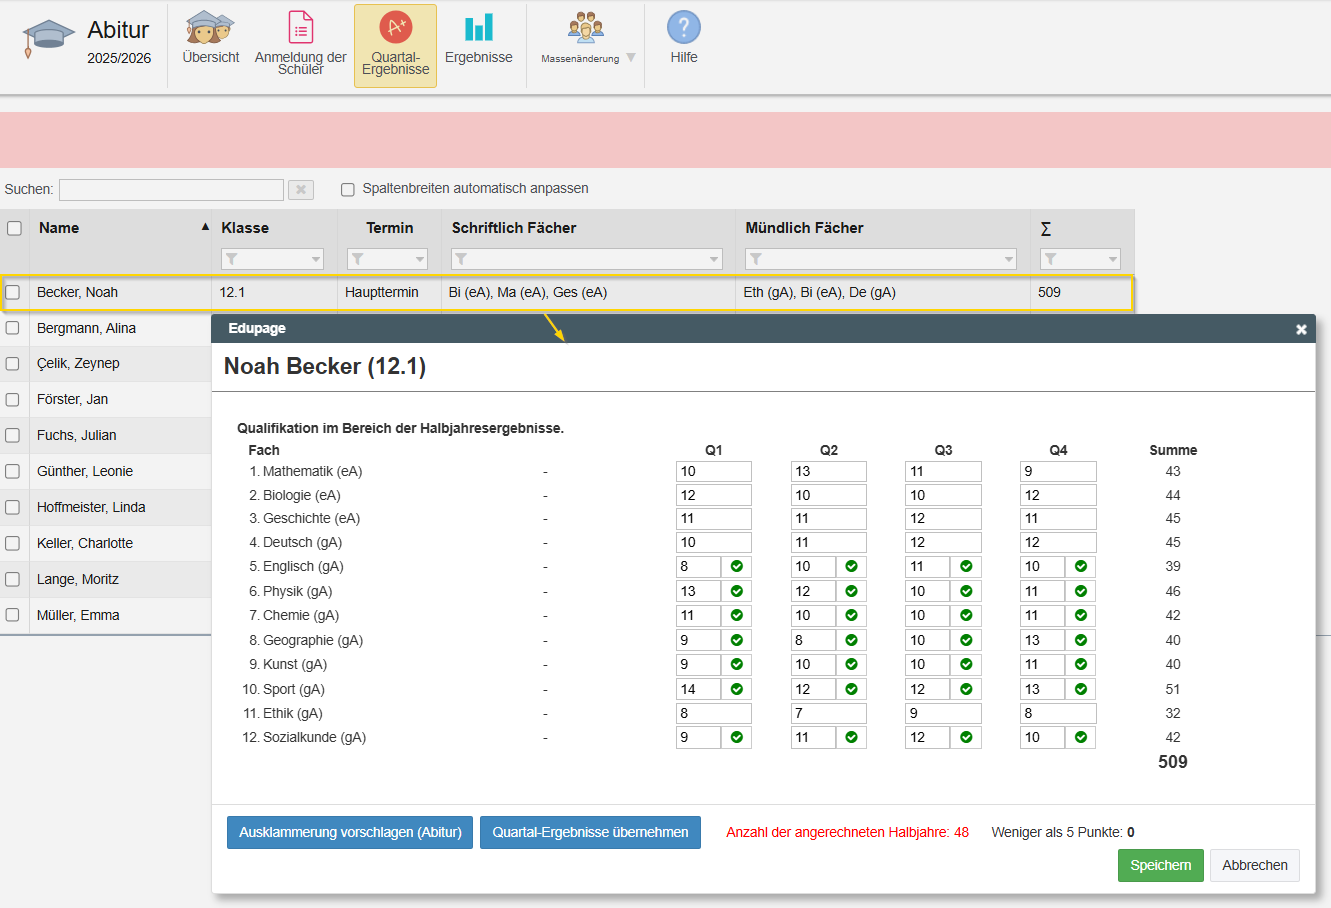Screen dimensions: 1331x908
Task: Open the Schriftlich Fächer filter dropdown
Action: [714, 260]
